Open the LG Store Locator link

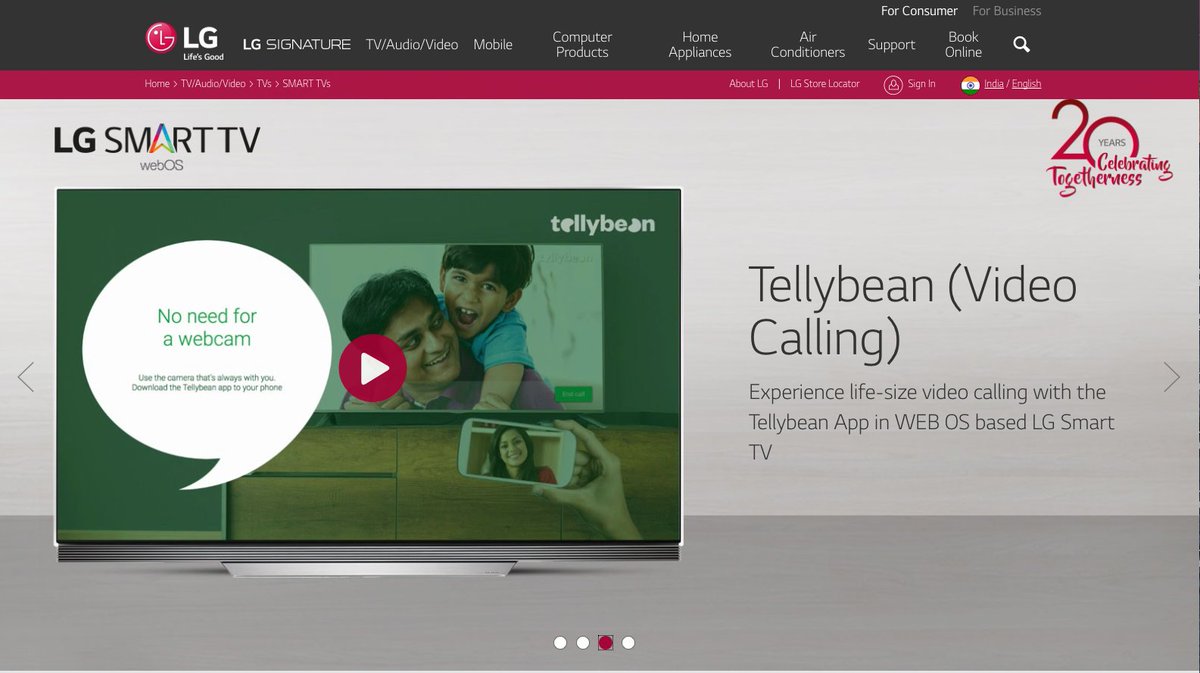(825, 84)
